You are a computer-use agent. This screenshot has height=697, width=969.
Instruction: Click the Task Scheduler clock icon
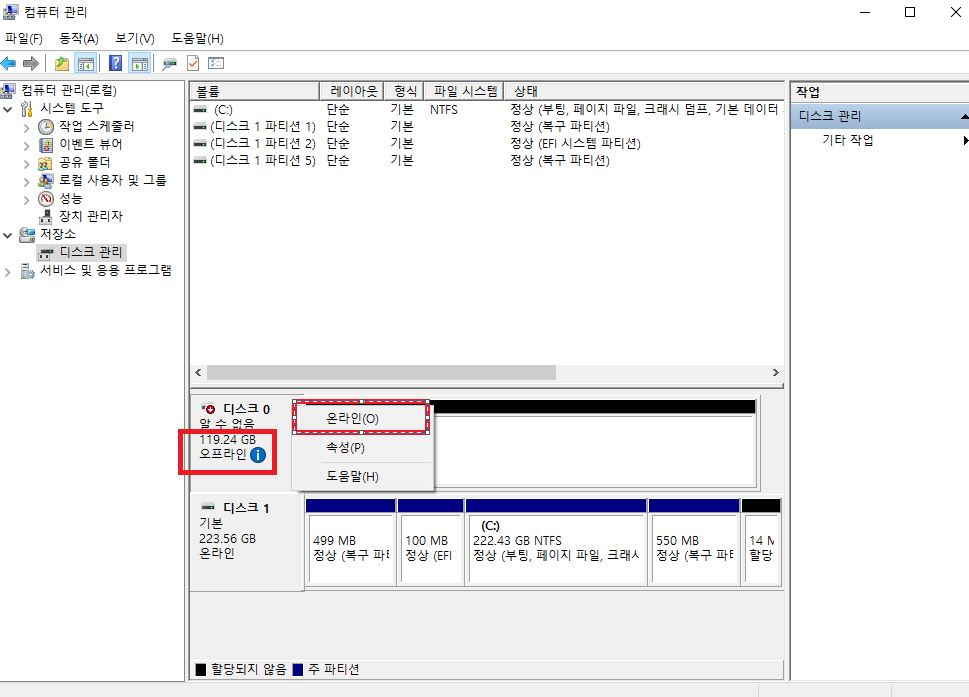(46, 127)
